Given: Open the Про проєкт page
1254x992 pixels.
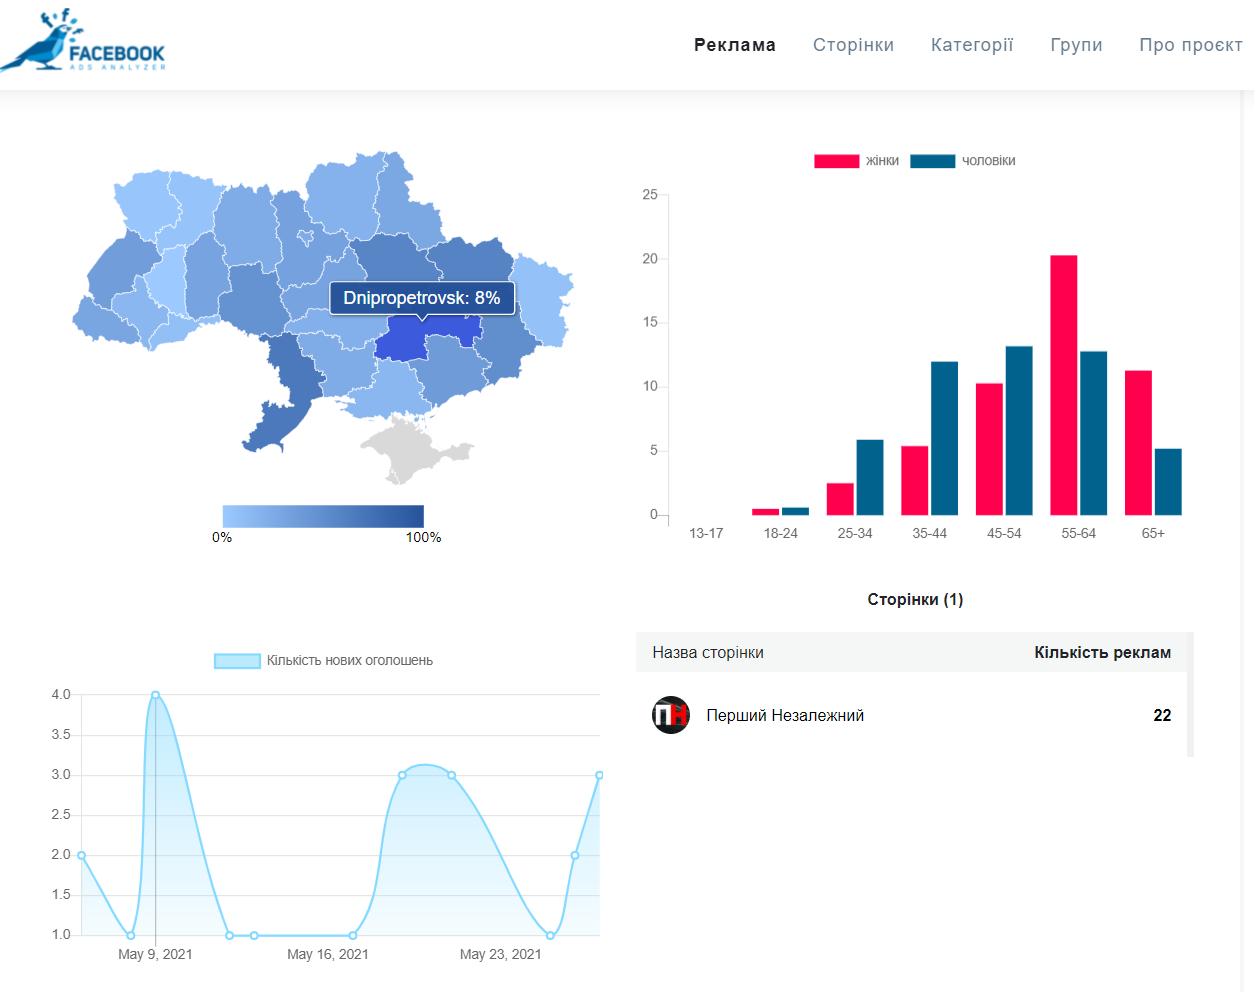Looking at the screenshot, I should (x=1190, y=45).
